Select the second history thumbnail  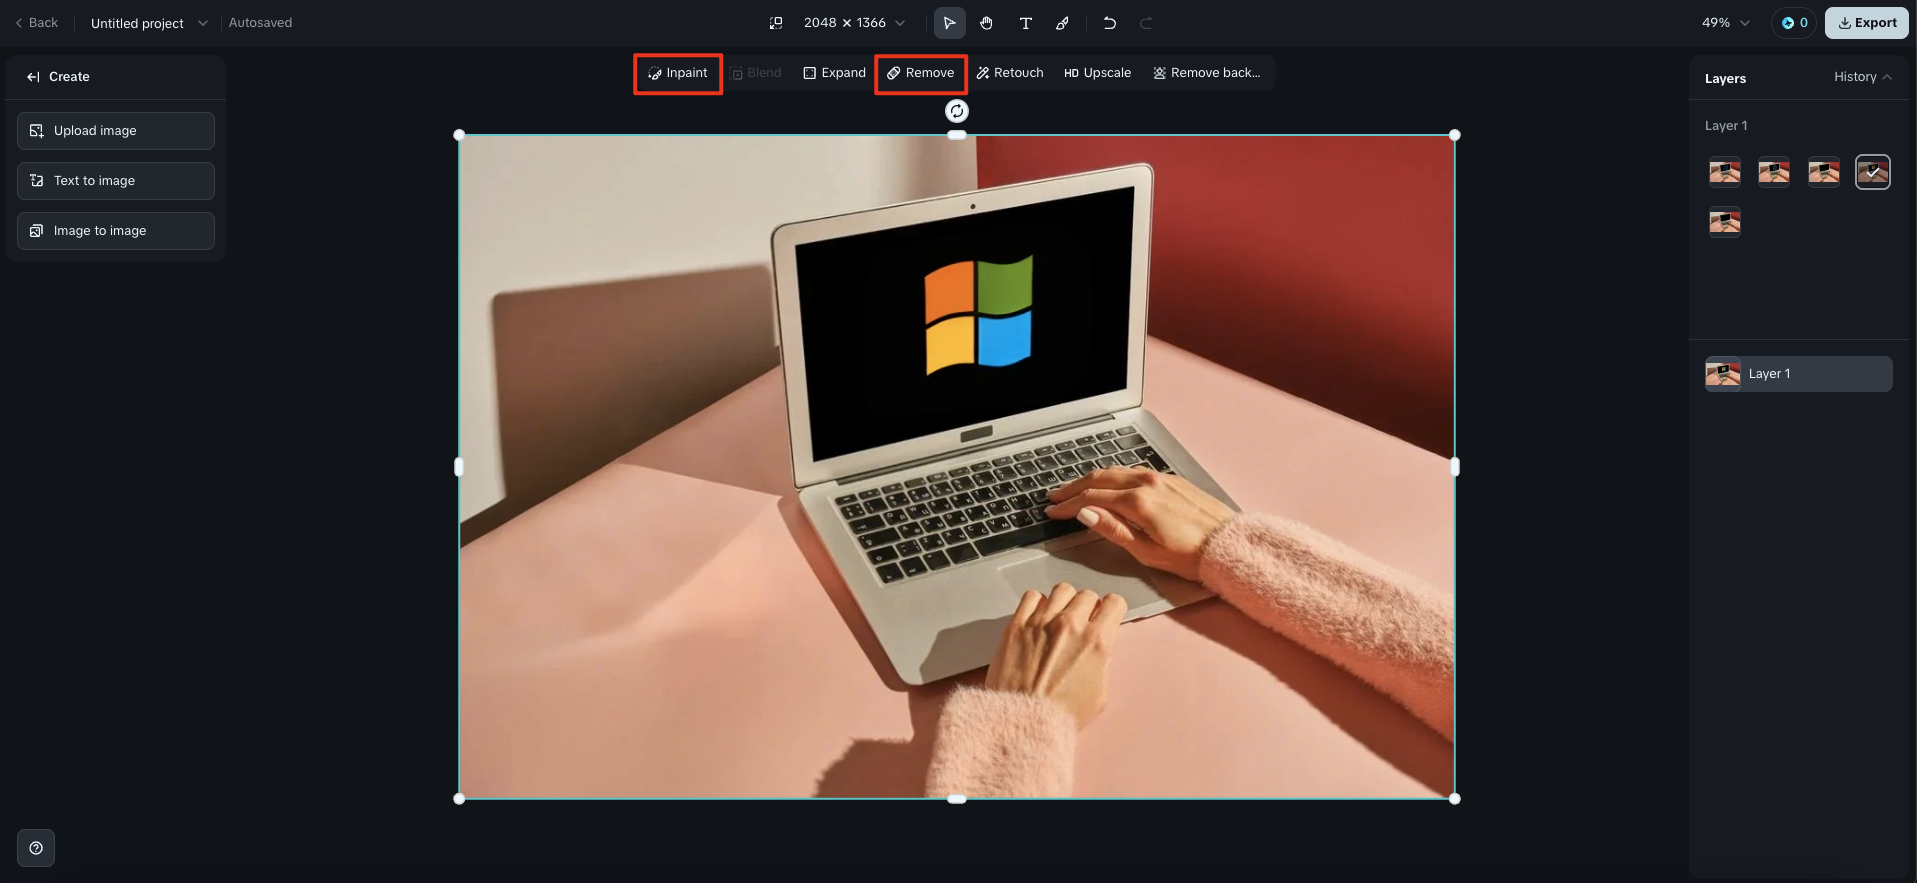[x=1774, y=172]
